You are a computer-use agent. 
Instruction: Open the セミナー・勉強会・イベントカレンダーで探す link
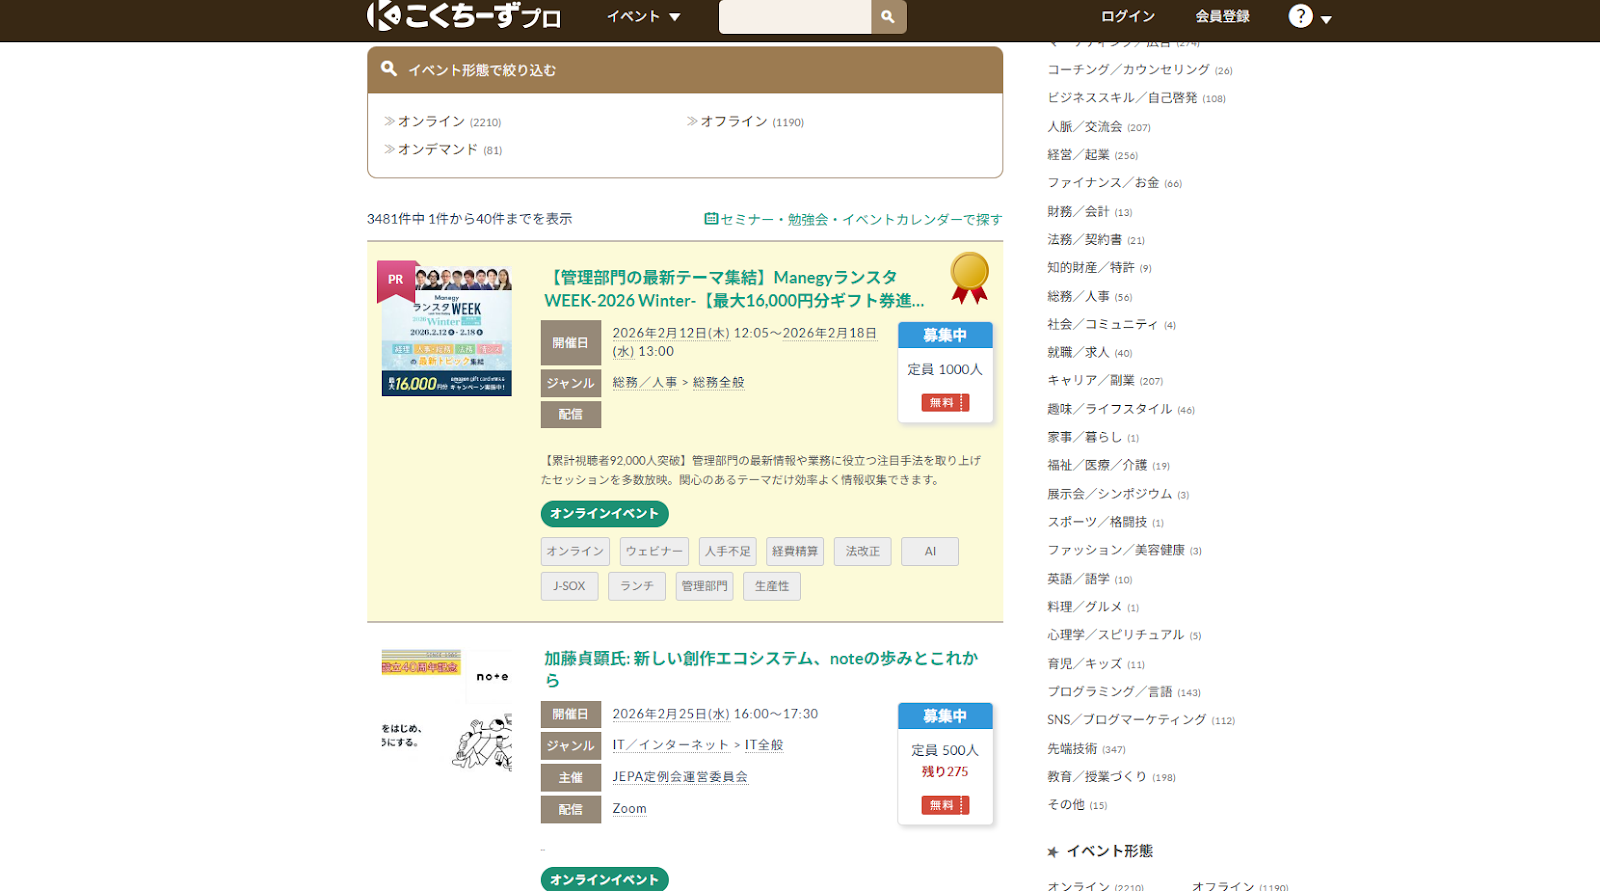[x=853, y=219]
